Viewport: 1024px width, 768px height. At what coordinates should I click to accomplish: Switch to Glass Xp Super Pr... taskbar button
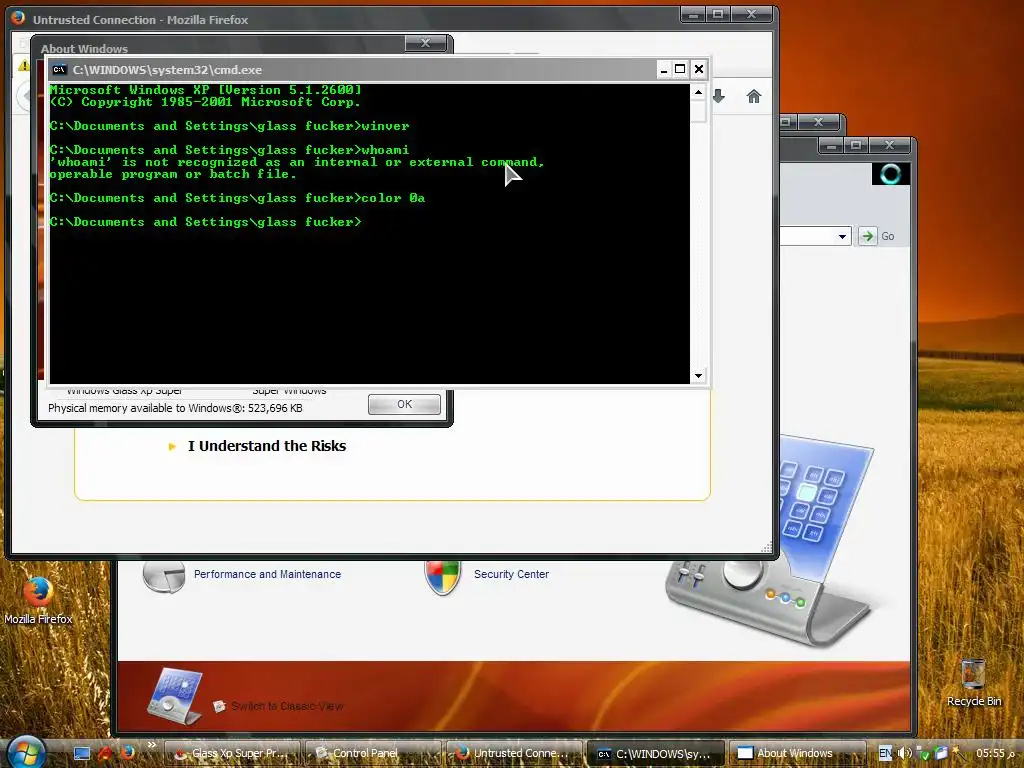(232, 753)
